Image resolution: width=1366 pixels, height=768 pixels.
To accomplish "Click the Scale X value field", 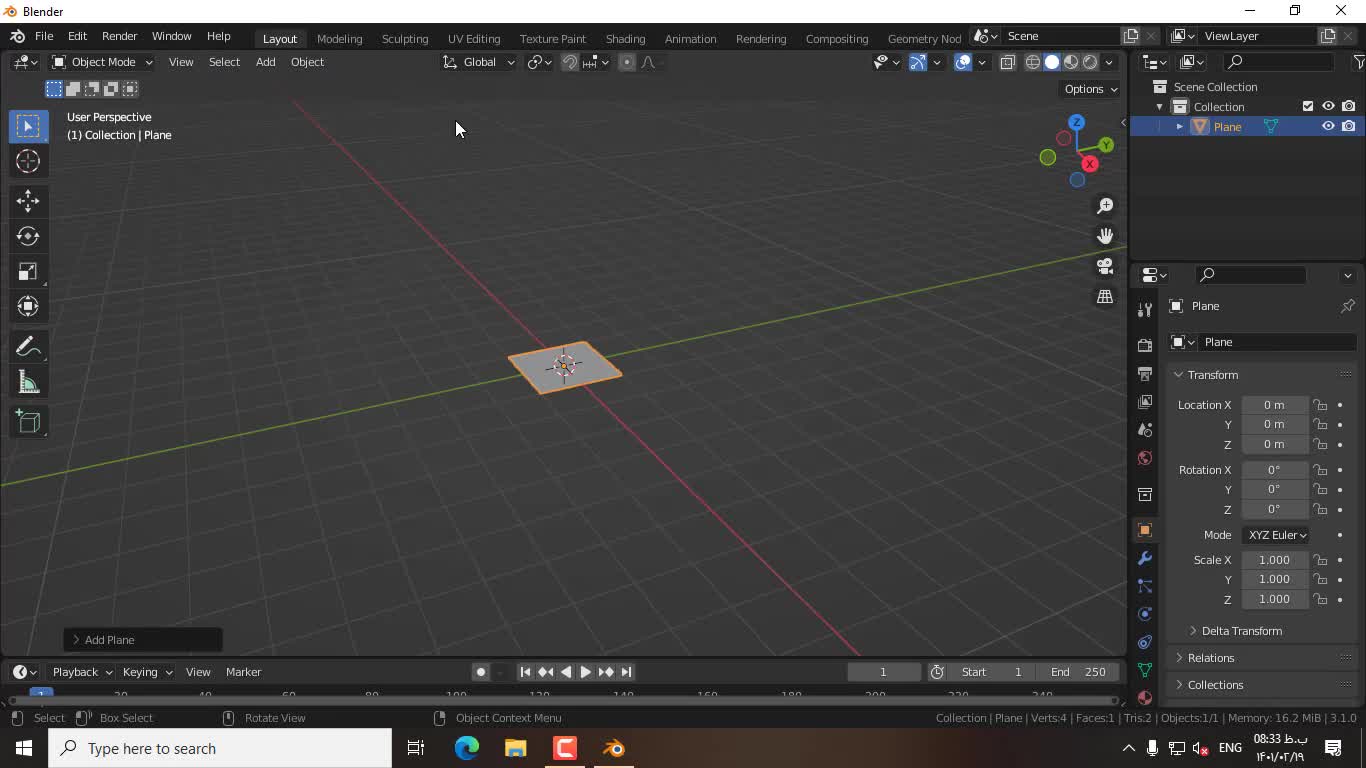I will click(1274, 560).
